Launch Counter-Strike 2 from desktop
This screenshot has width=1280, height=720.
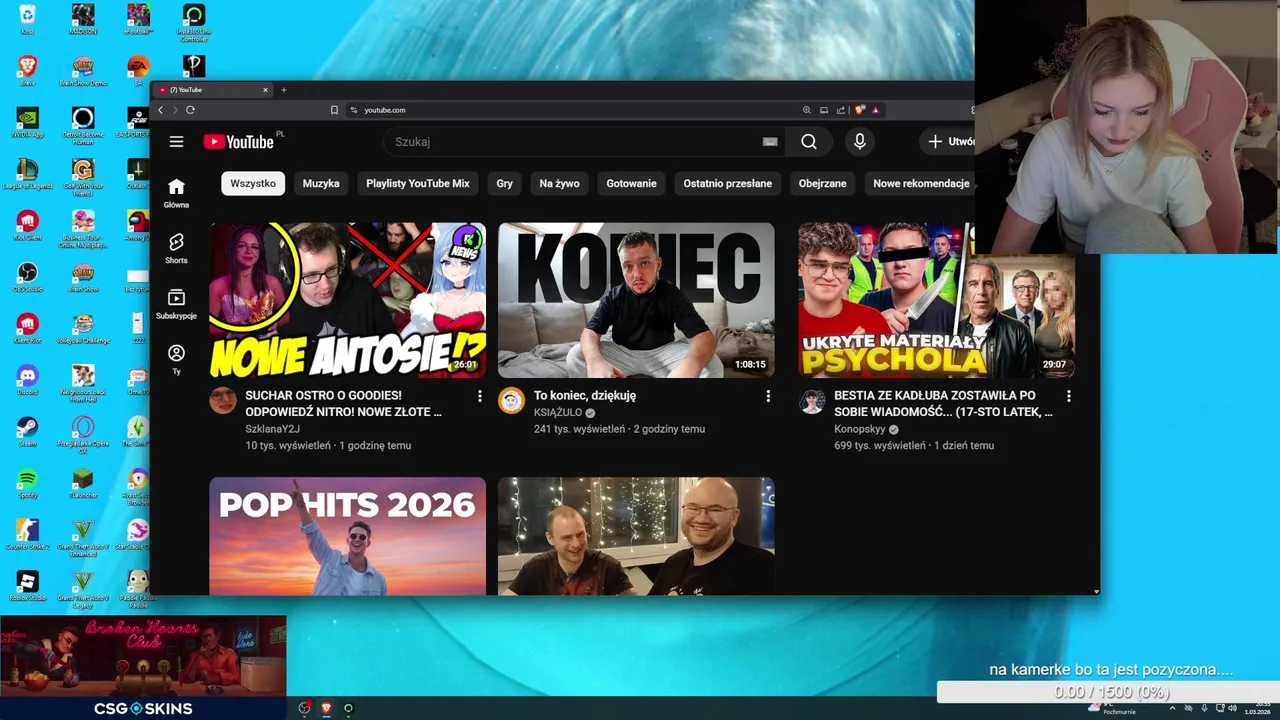[x=27, y=535]
